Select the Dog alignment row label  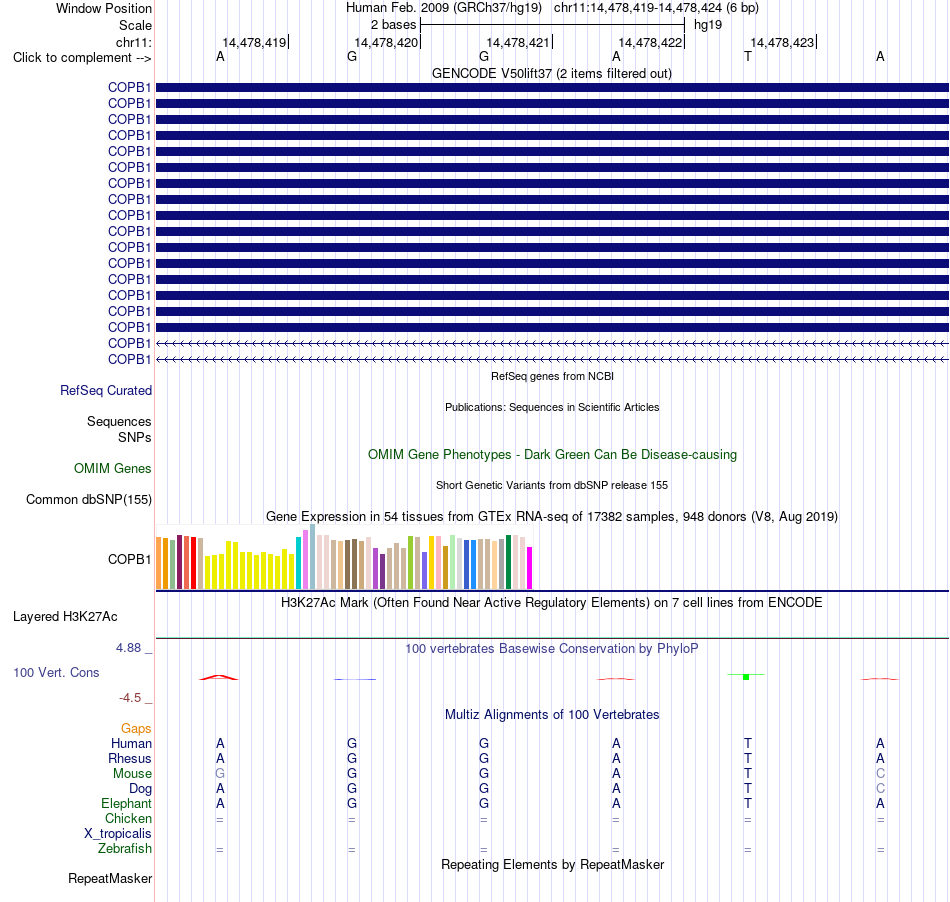click(x=140, y=789)
